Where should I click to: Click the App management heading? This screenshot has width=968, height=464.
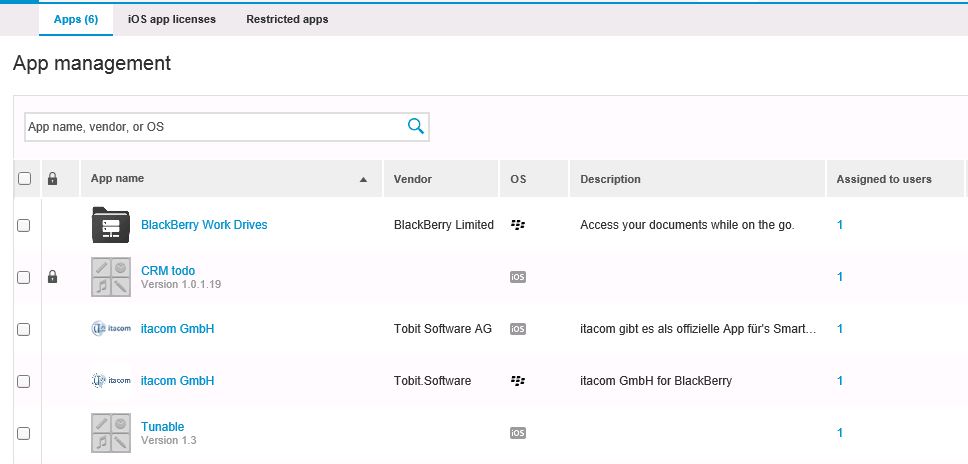92,64
